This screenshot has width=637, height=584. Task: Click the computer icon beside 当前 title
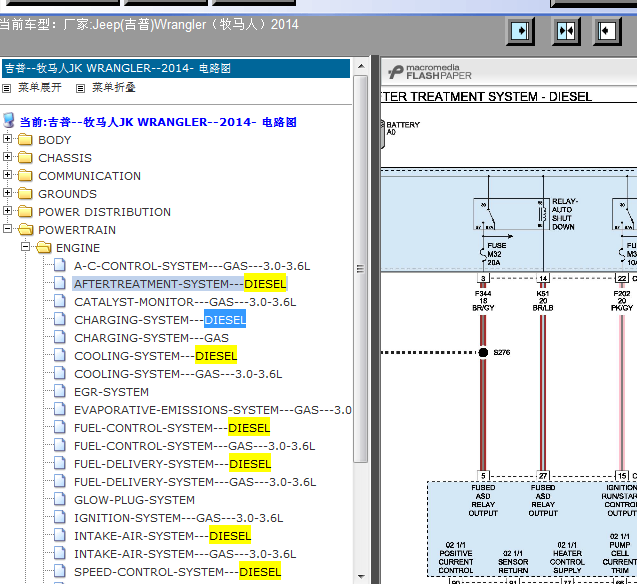pos(9,121)
